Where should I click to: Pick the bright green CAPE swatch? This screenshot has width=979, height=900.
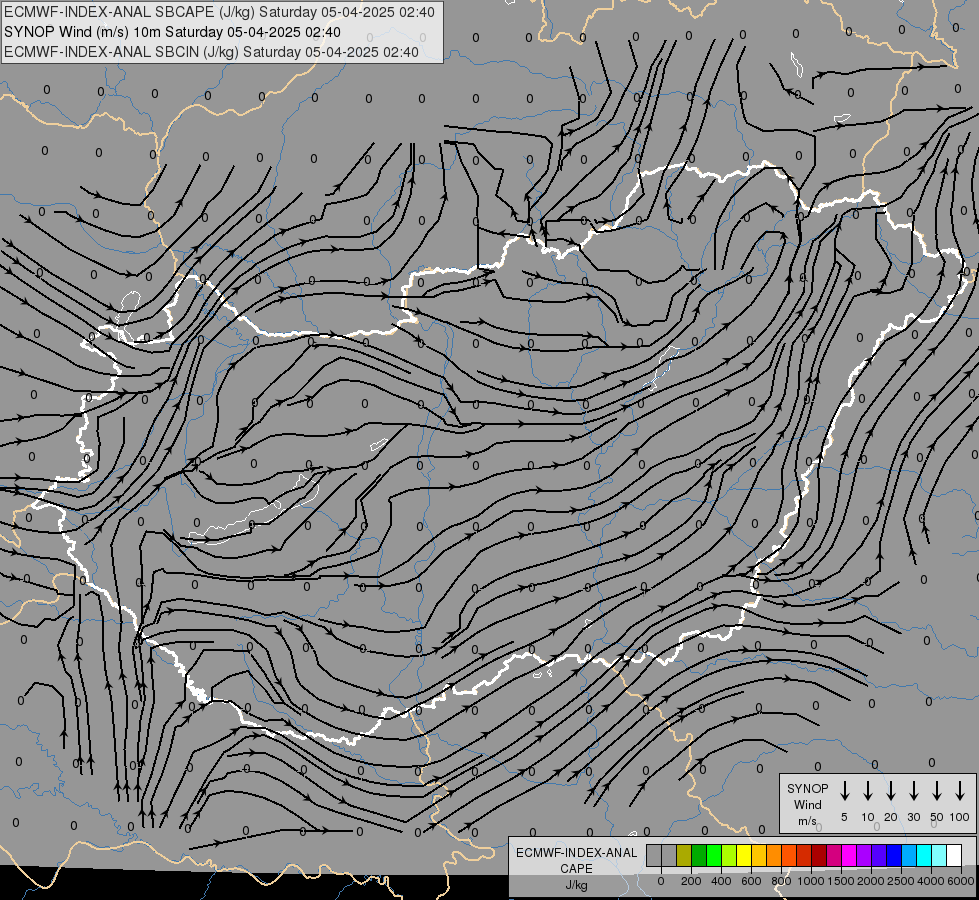714,855
